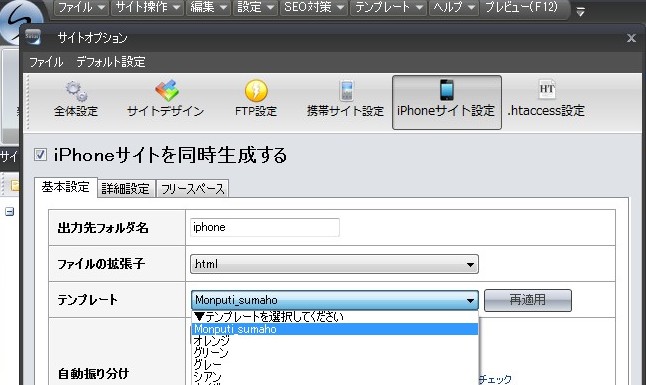The image size is (646, 385).
Task: Open the FTP設定 lightning icon section
Action: 256,99
